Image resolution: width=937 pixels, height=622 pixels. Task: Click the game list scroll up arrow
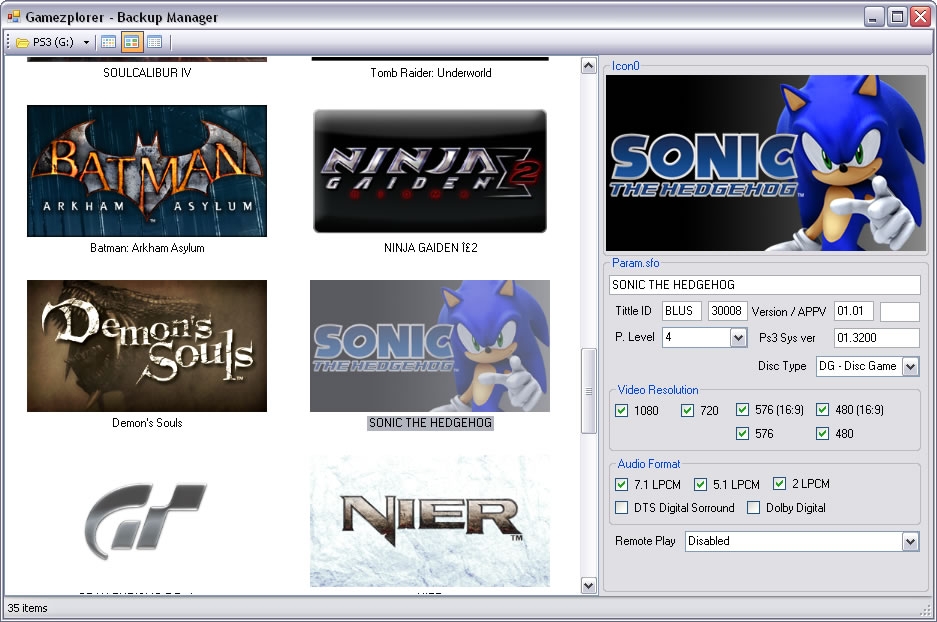pos(589,66)
